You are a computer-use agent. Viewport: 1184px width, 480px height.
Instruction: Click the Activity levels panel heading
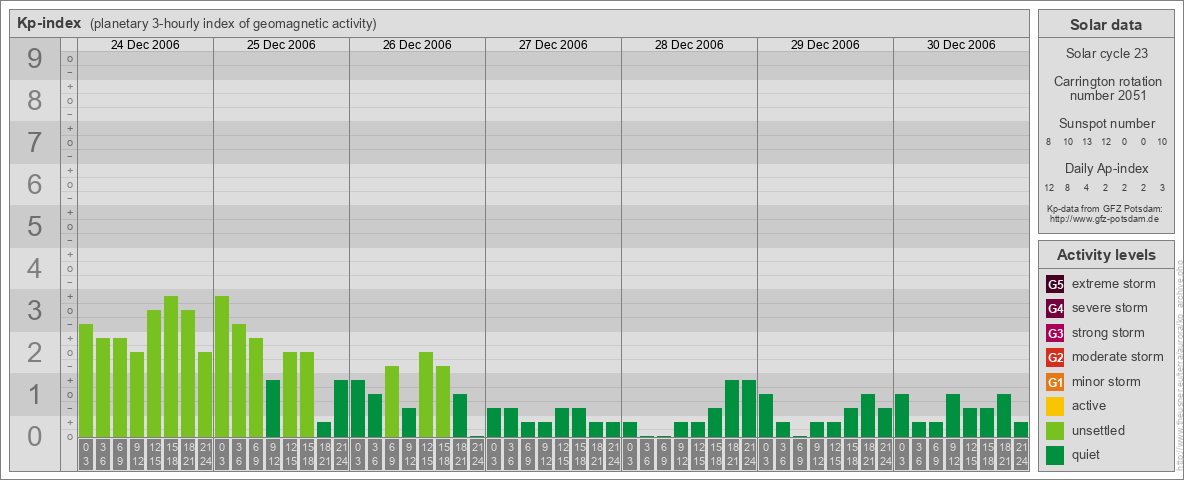(1106, 255)
